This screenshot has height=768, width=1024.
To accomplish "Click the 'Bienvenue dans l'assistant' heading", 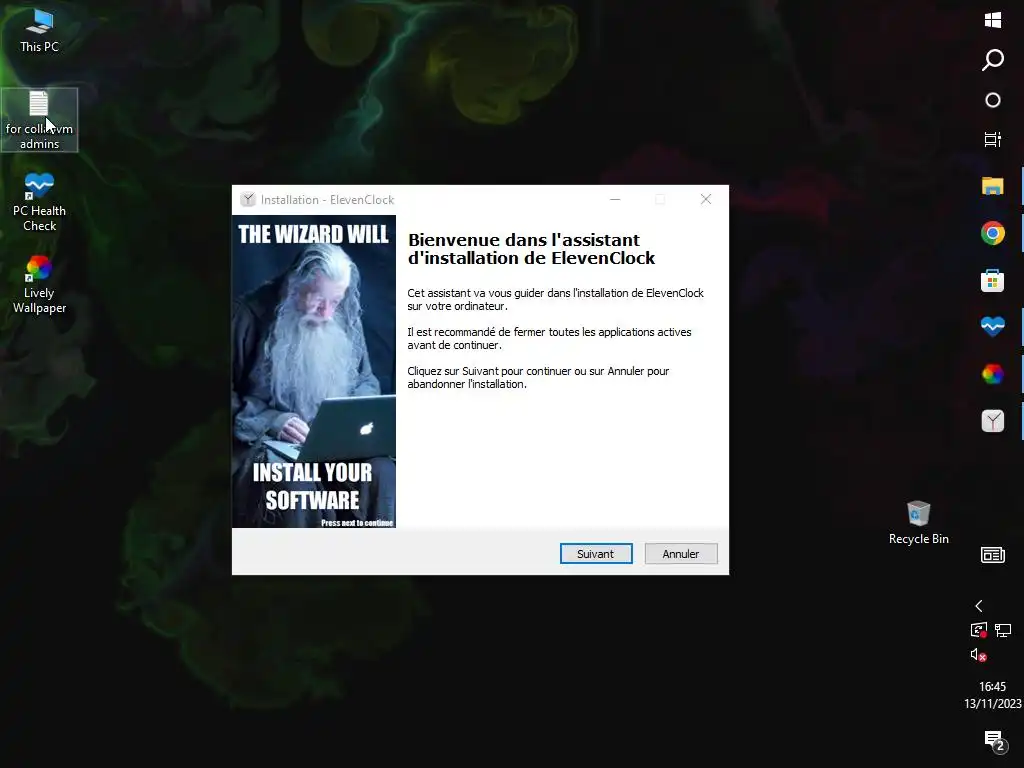I will (x=531, y=249).
